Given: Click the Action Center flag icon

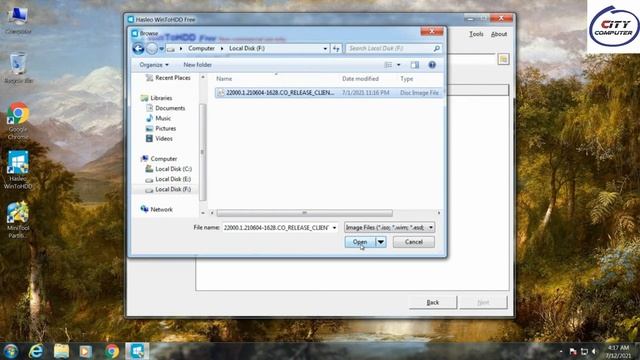Looking at the screenshot, I should tap(573, 351).
